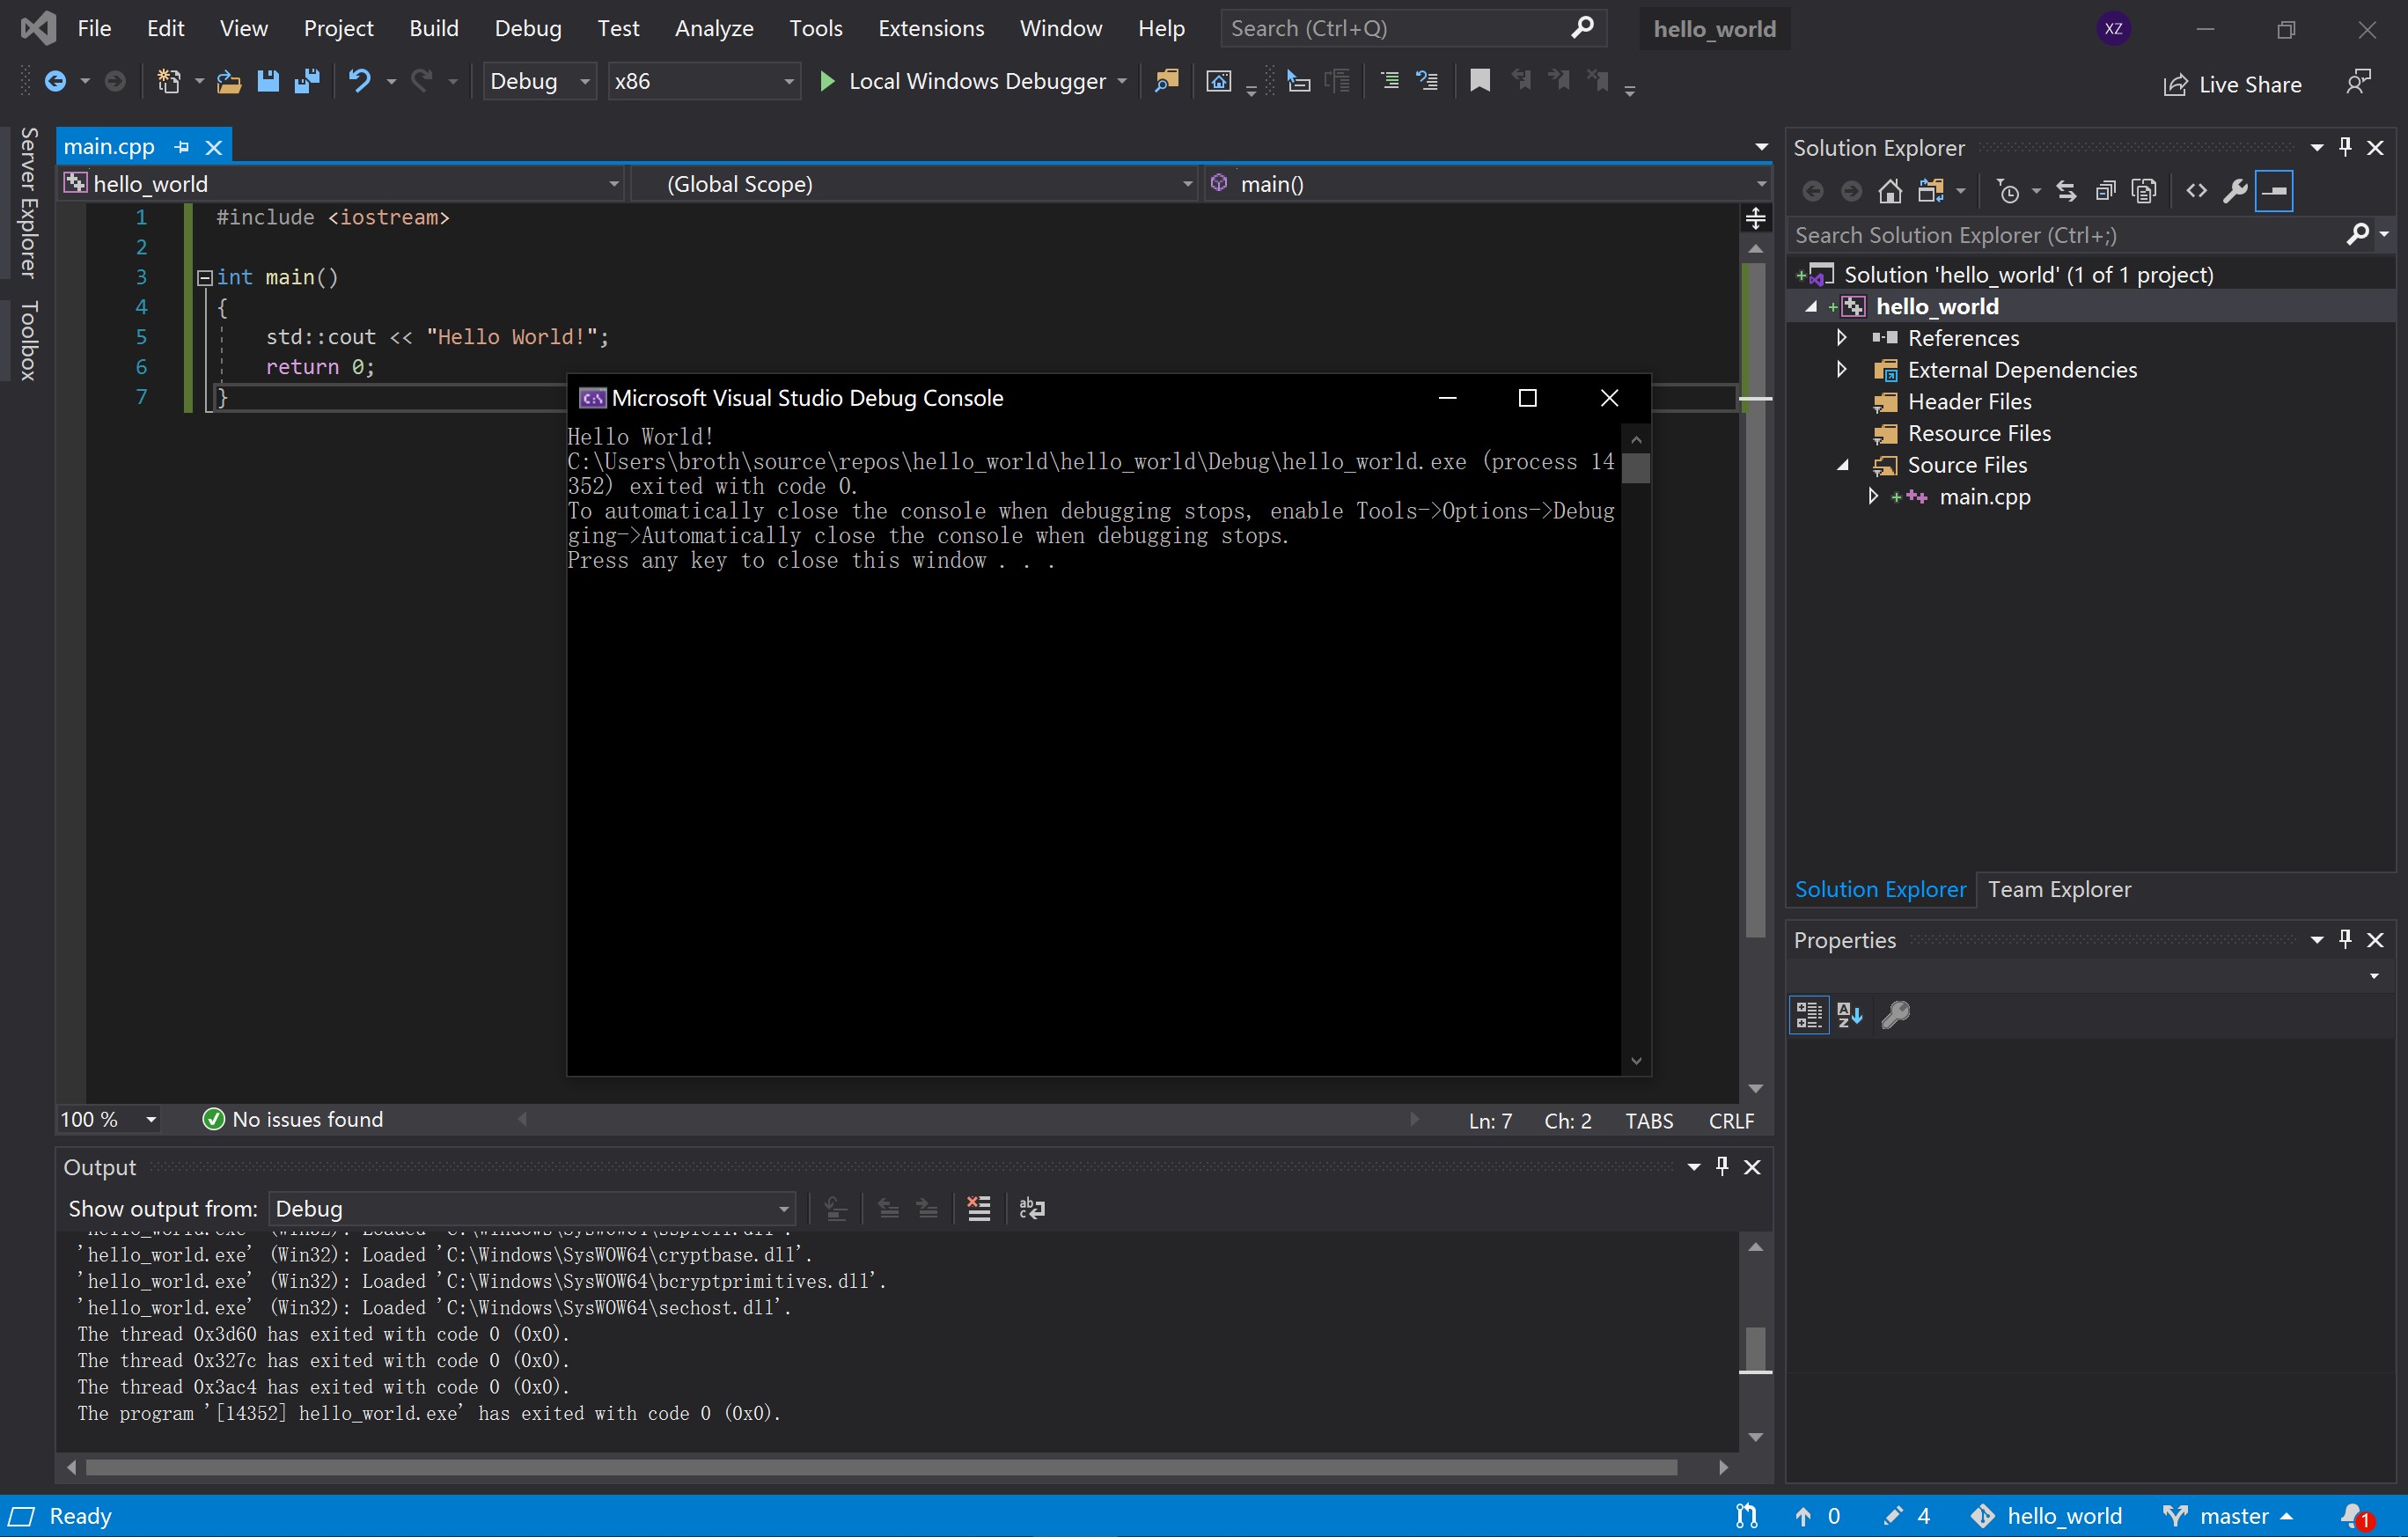This screenshot has height=1537, width=2408.
Task: Switch Views with the folder view icon
Action: coord(1930,191)
